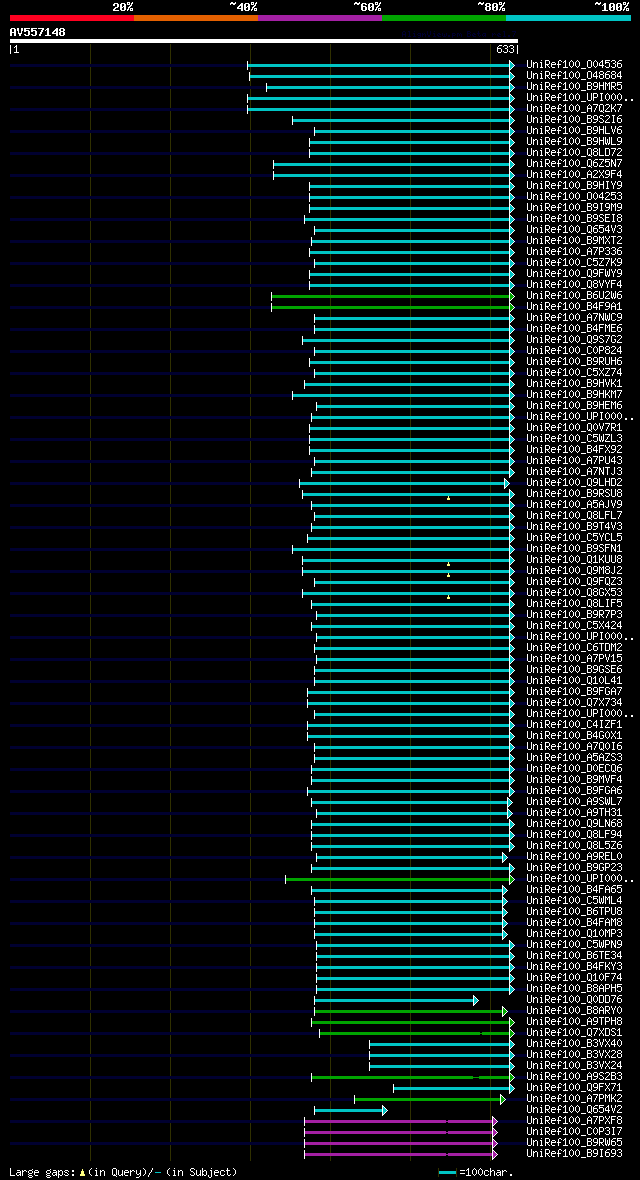Select hit label UniRef100_A7PMK2
Viewport: 640px width, 1180px height.
coord(574,1099)
